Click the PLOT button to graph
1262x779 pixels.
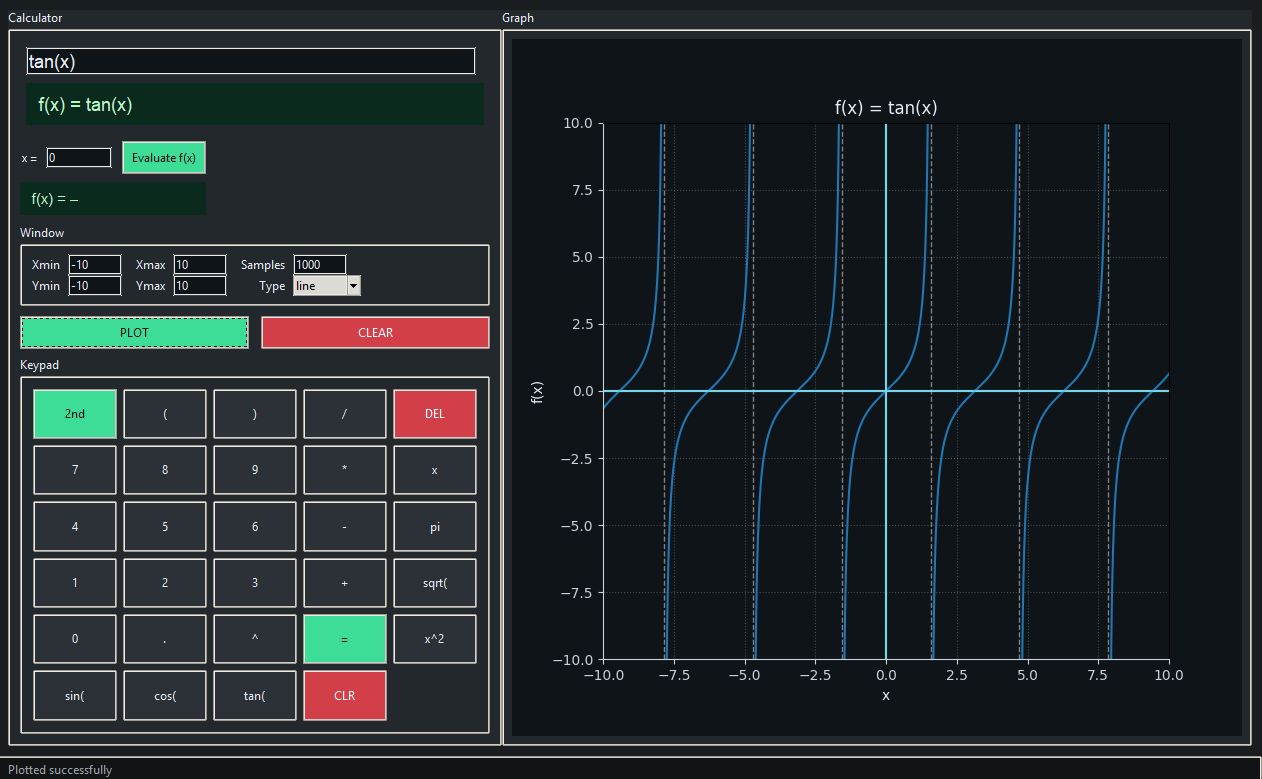point(134,332)
